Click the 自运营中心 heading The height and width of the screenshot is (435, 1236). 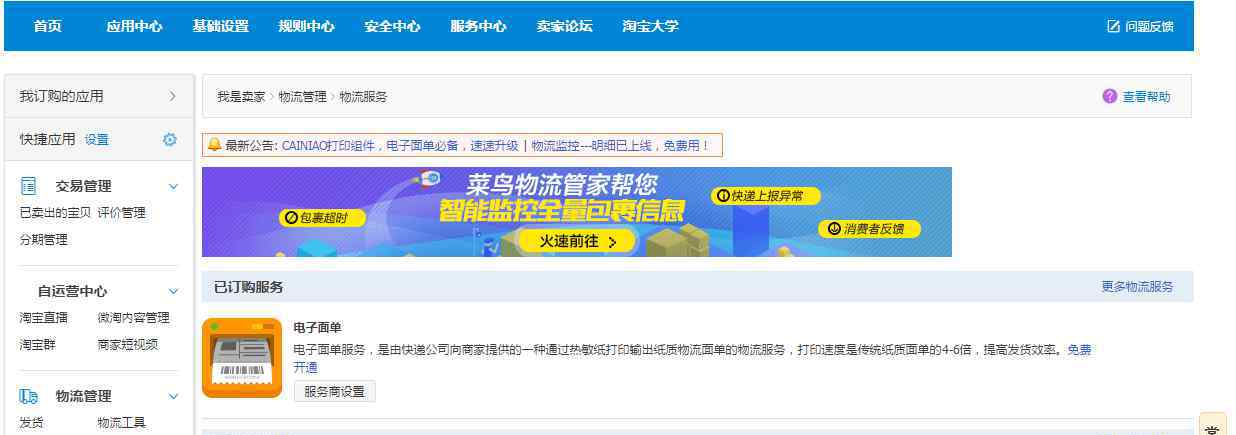click(73, 291)
